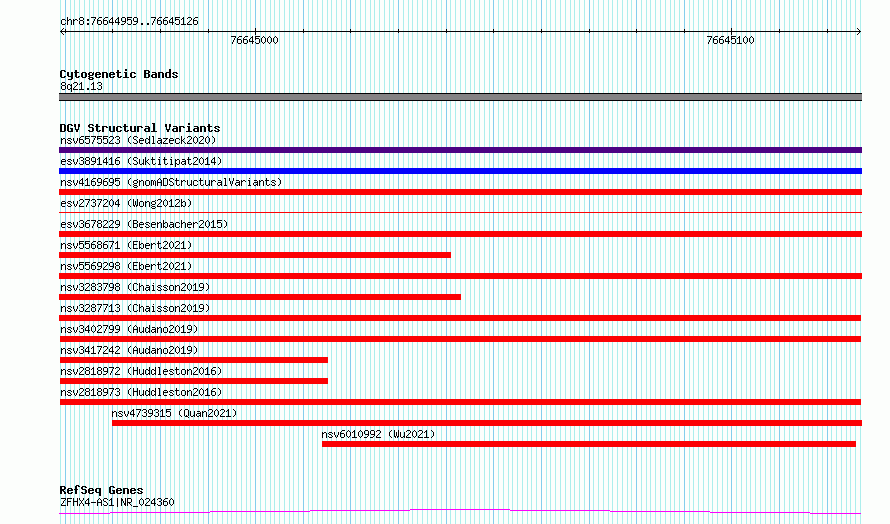
Task: Click the nsv6575523 (Sedlazeck2020) variant label
Action: (x=138, y=140)
